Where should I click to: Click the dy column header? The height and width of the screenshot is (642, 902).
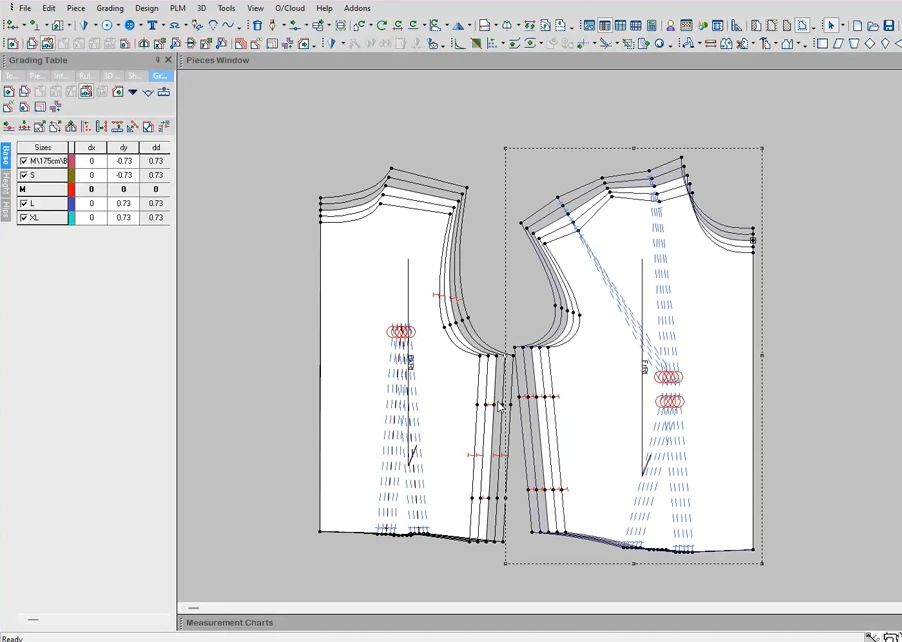click(123, 147)
